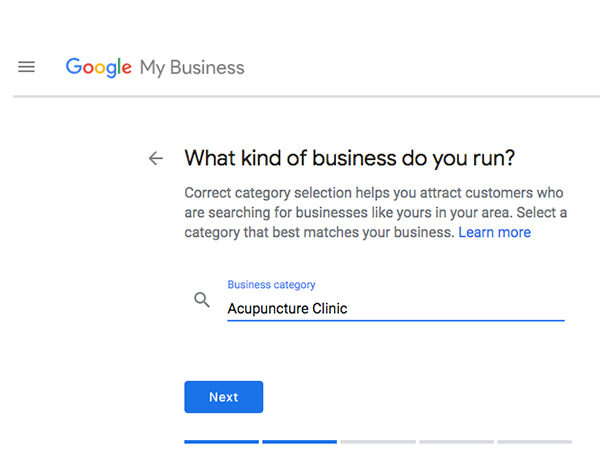This screenshot has height=475, width=600.
Task: Open the Learn more link
Action: (494, 232)
